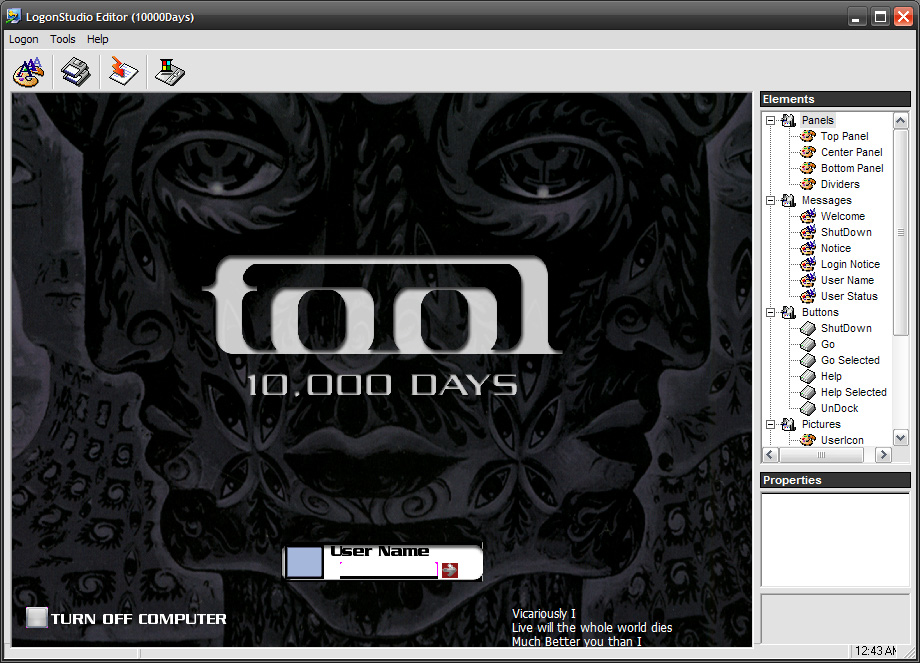920x663 pixels.
Task: Click the apply logon toolbar icon
Action: [170, 72]
